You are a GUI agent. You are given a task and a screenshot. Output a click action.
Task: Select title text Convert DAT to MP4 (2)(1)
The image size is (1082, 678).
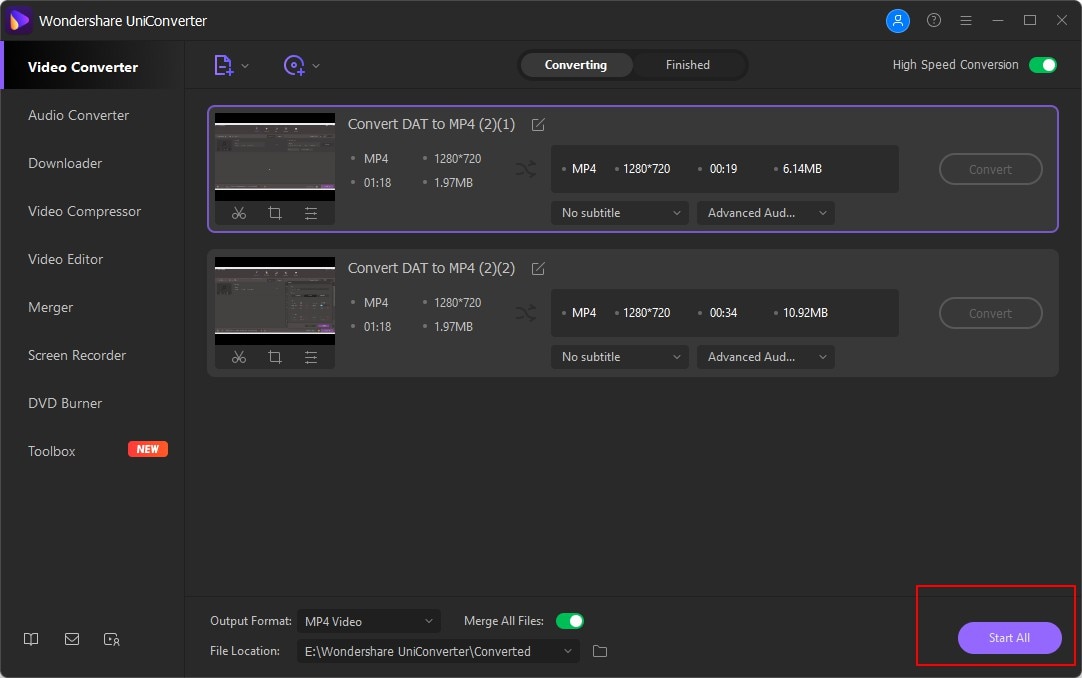(x=431, y=124)
